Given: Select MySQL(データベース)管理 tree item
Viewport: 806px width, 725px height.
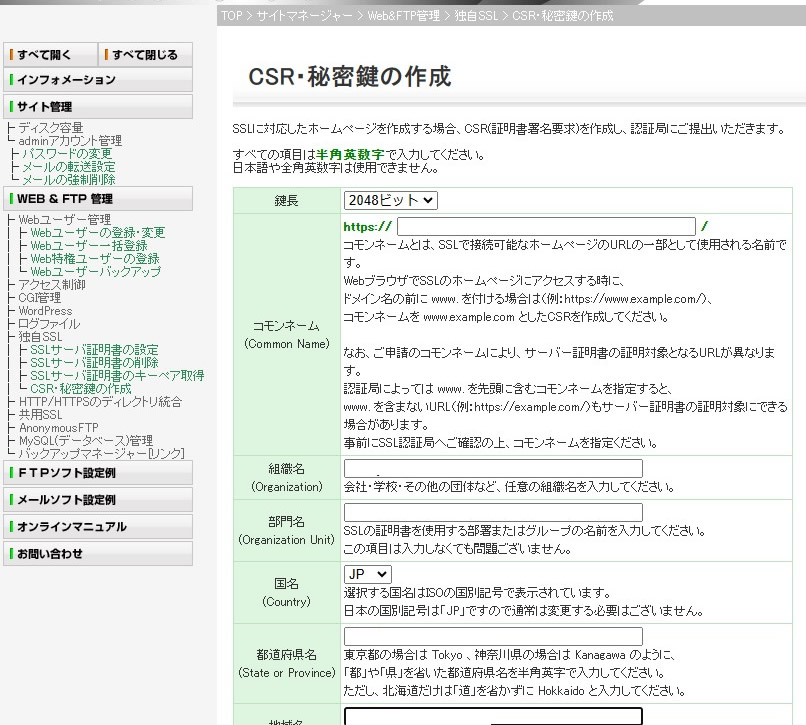Looking at the screenshot, I should tap(86, 441).
